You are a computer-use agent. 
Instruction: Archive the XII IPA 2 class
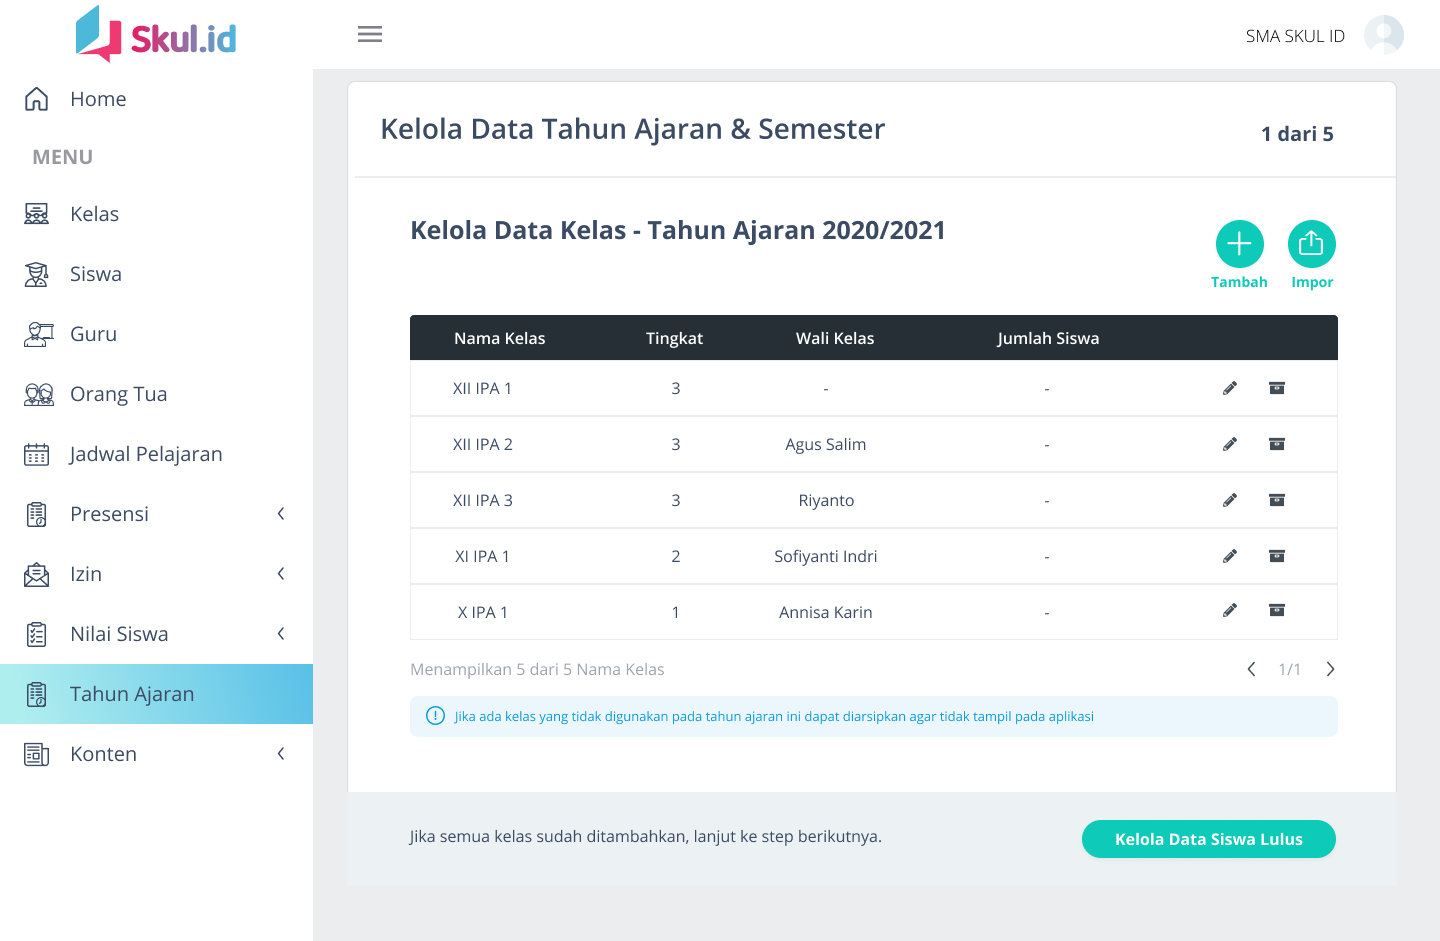pos(1277,444)
